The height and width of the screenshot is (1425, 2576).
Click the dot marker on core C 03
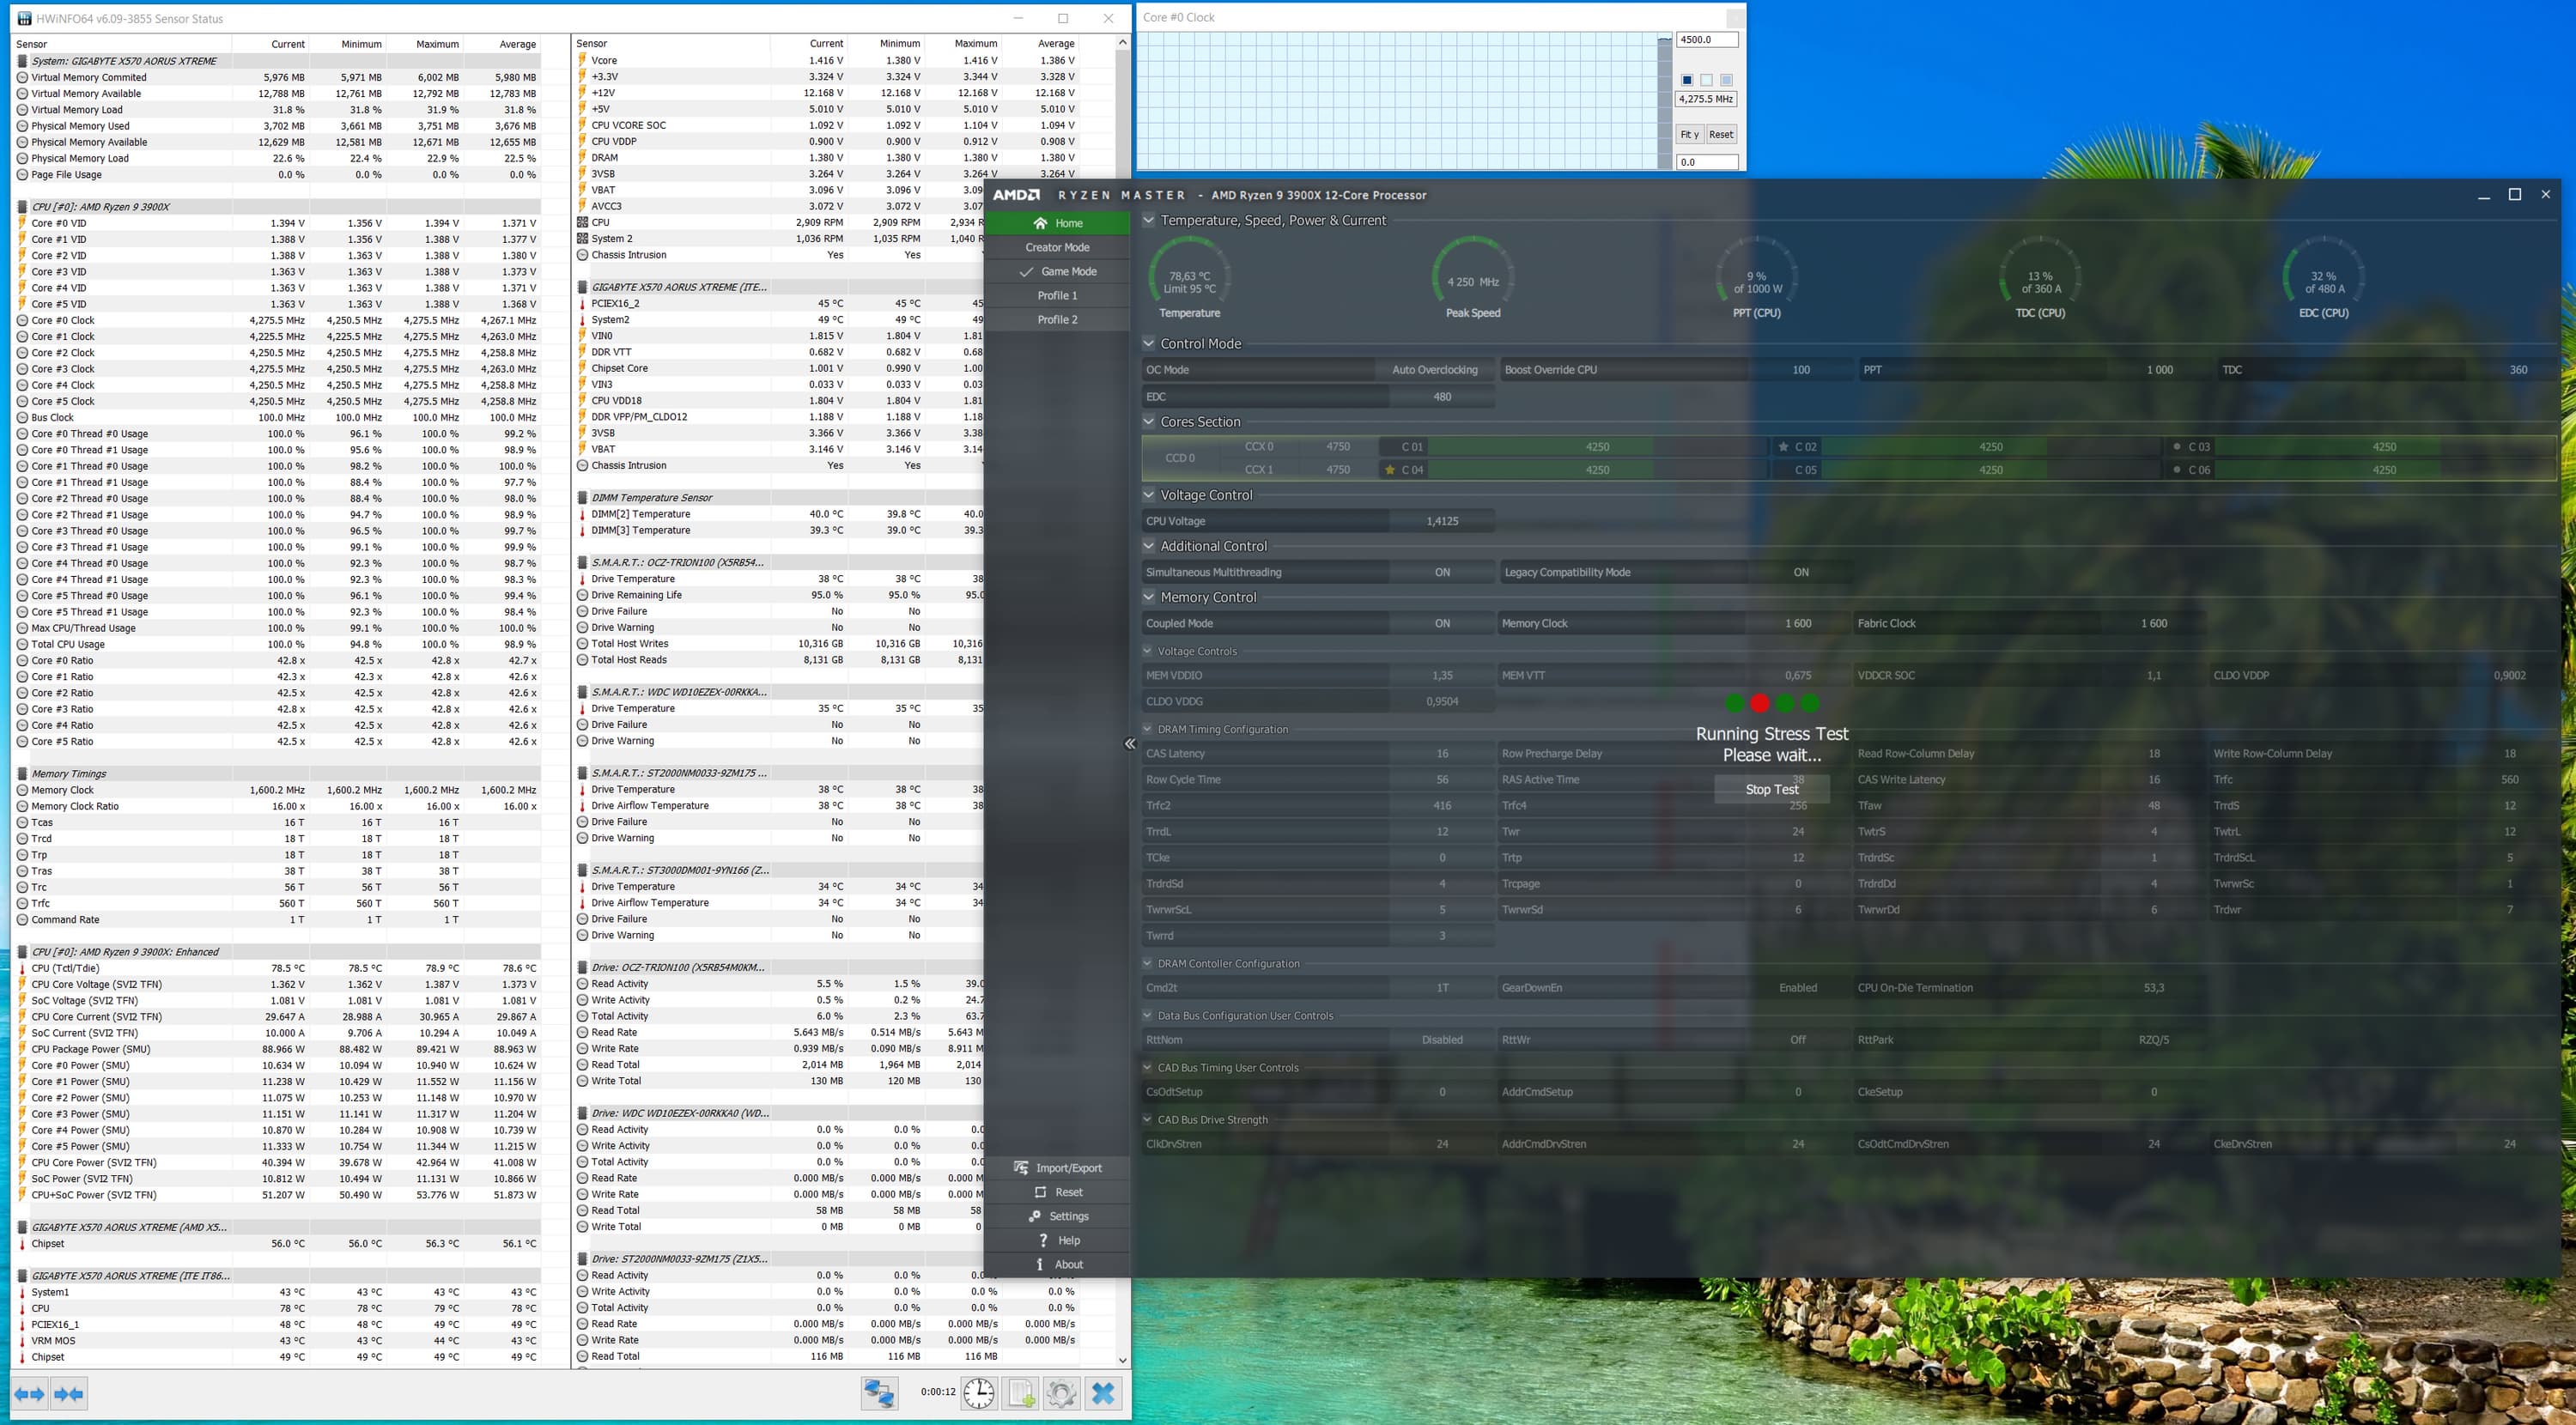2177,446
